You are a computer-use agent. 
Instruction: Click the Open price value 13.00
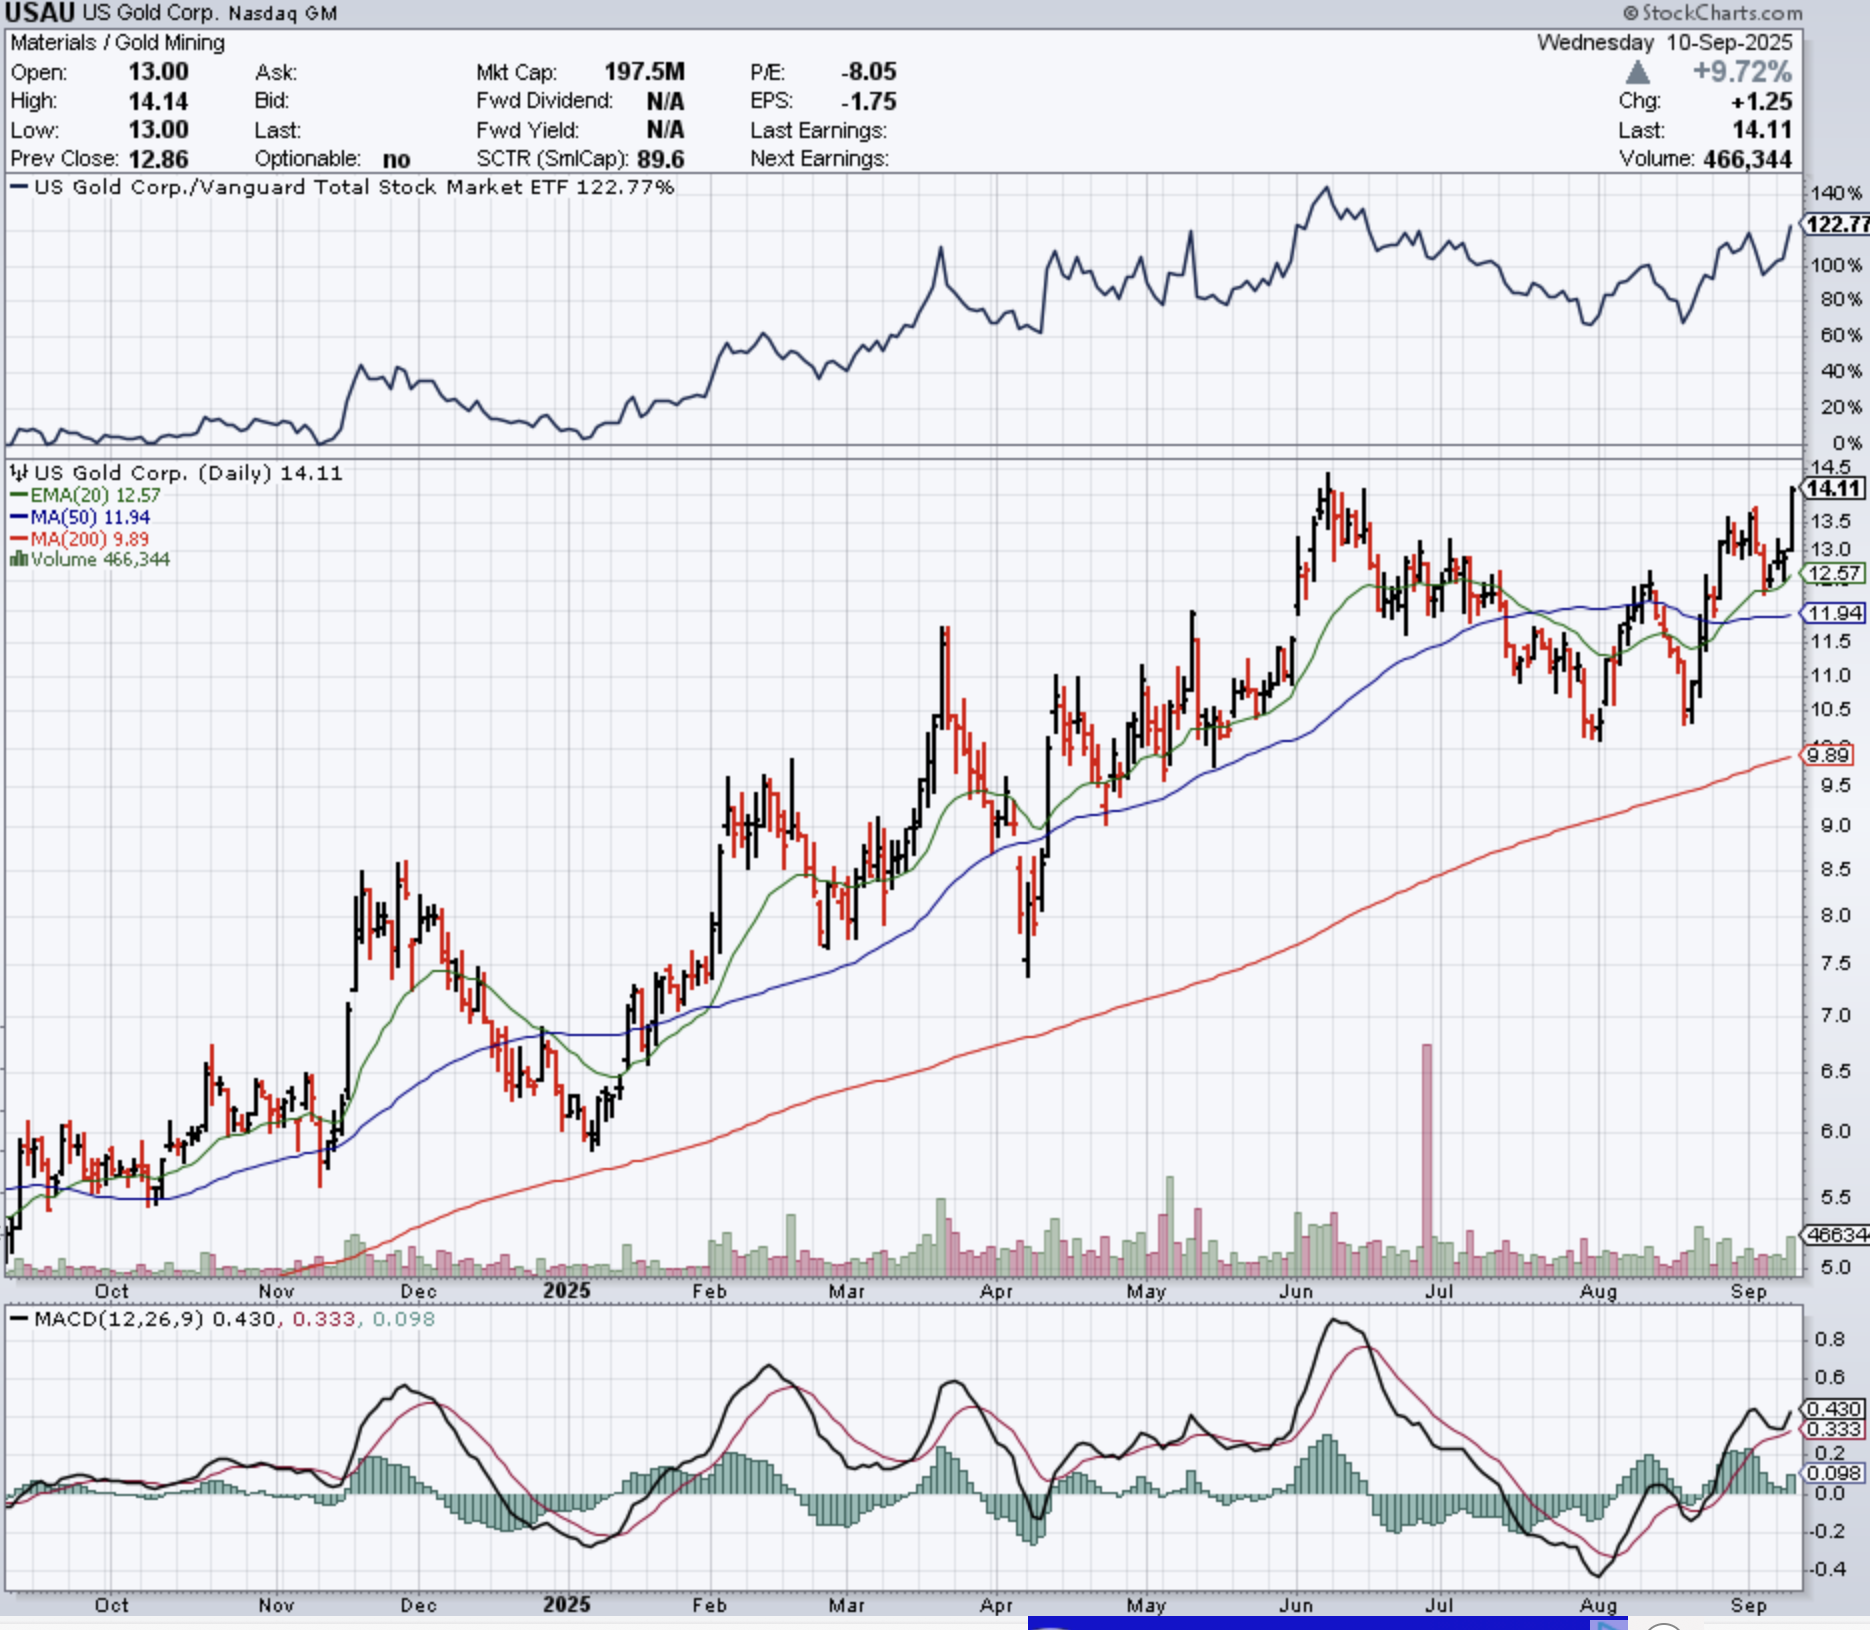click(x=158, y=72)
